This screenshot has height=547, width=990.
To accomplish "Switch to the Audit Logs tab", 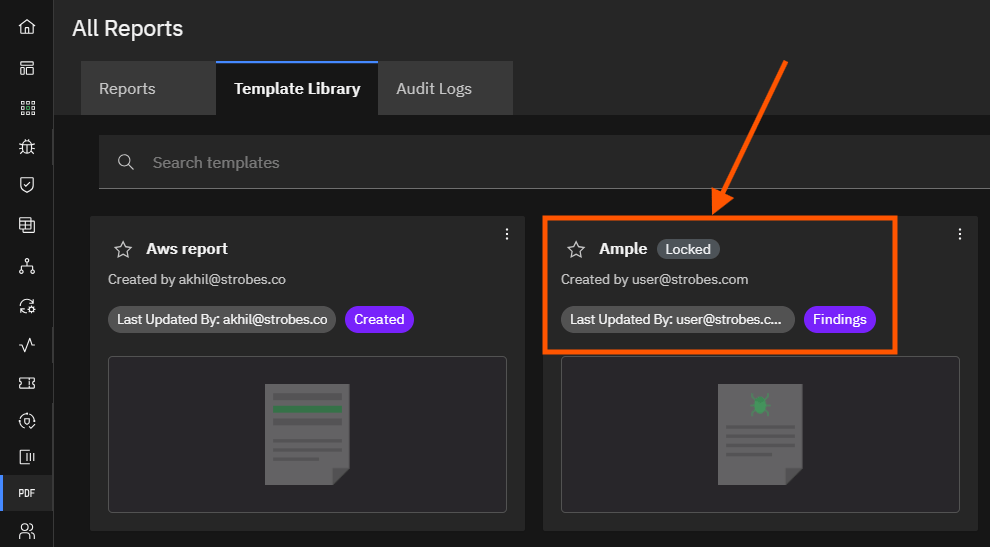I will (445, 88).
